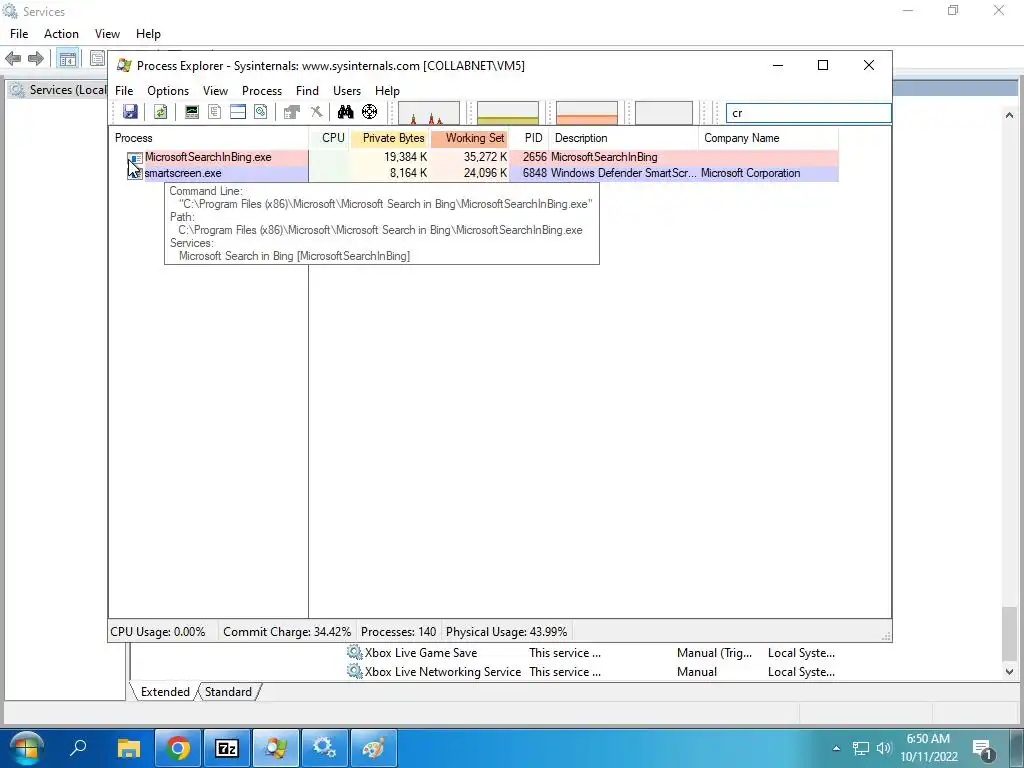The width and height of the screenshot is (1024, 768).
Task: Open the Find menu
Action: (307, 91)
